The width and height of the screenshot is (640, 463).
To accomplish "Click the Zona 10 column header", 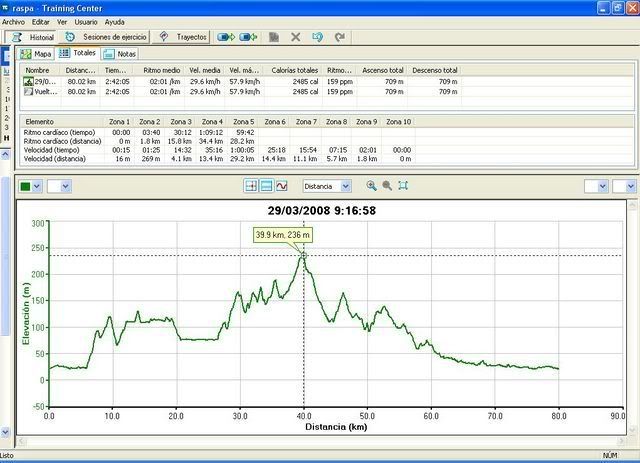I will [398, 122].
